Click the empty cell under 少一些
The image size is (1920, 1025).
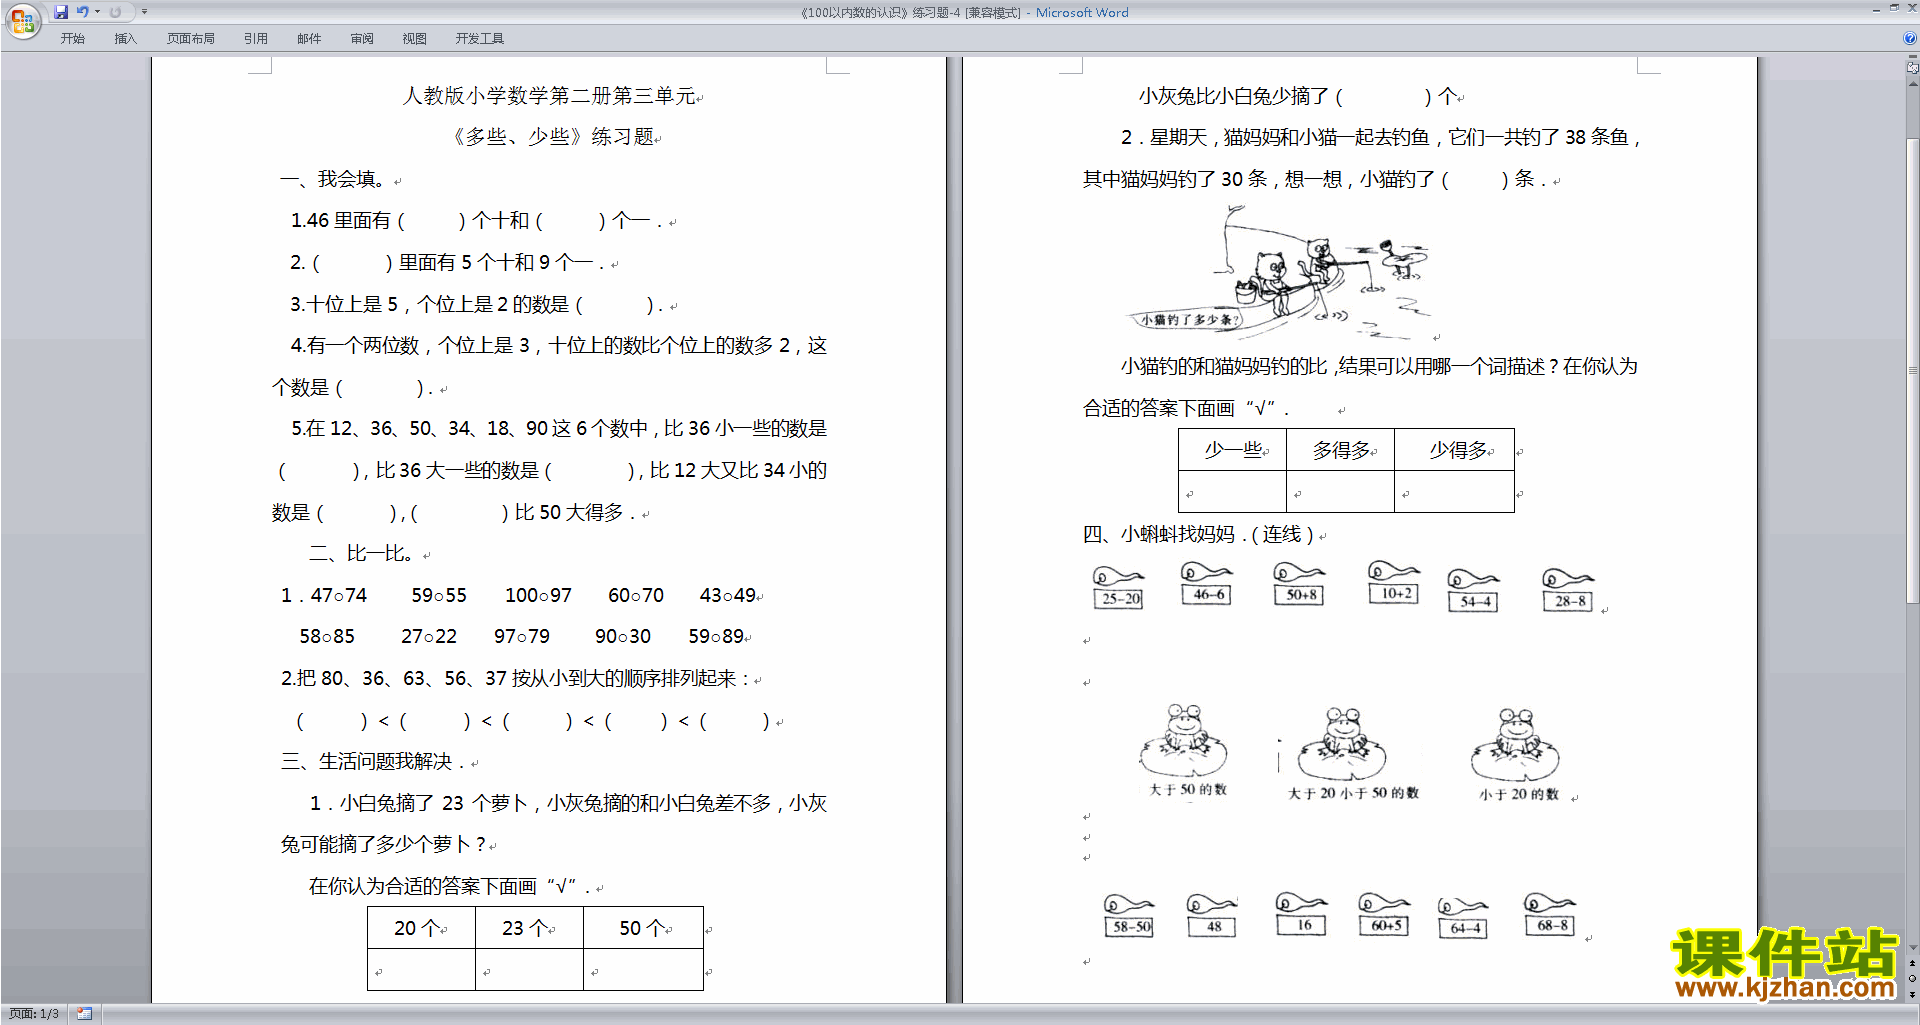[x=1232, y=492]
